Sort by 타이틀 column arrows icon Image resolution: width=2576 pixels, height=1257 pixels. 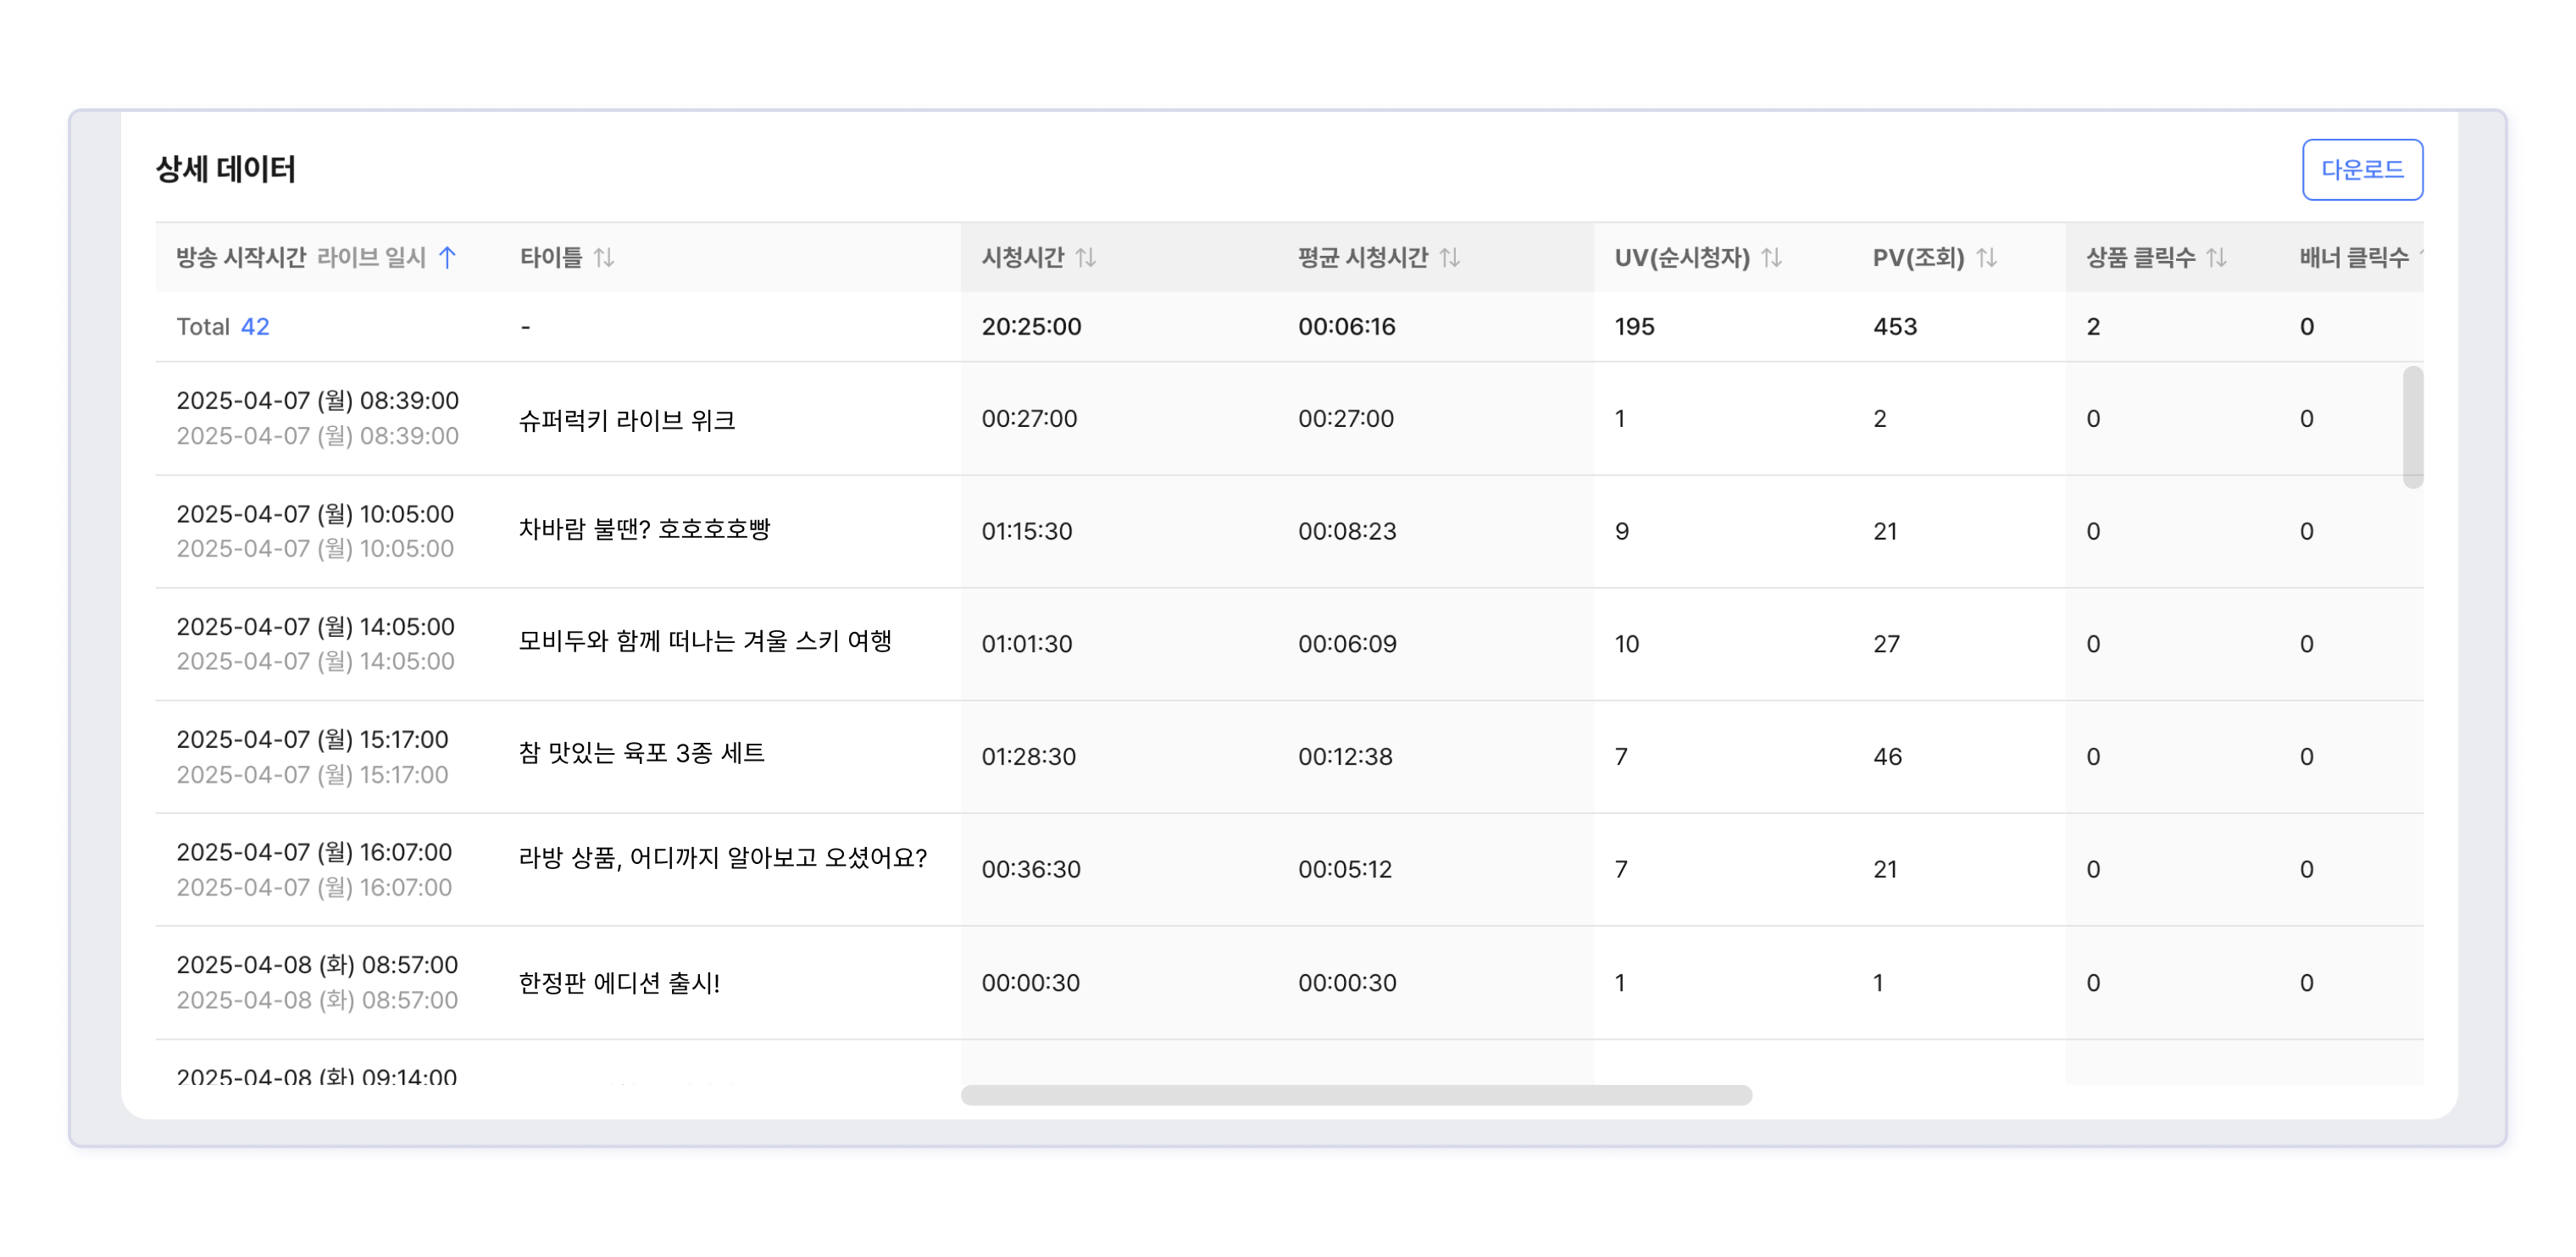(x=604, y=258)
